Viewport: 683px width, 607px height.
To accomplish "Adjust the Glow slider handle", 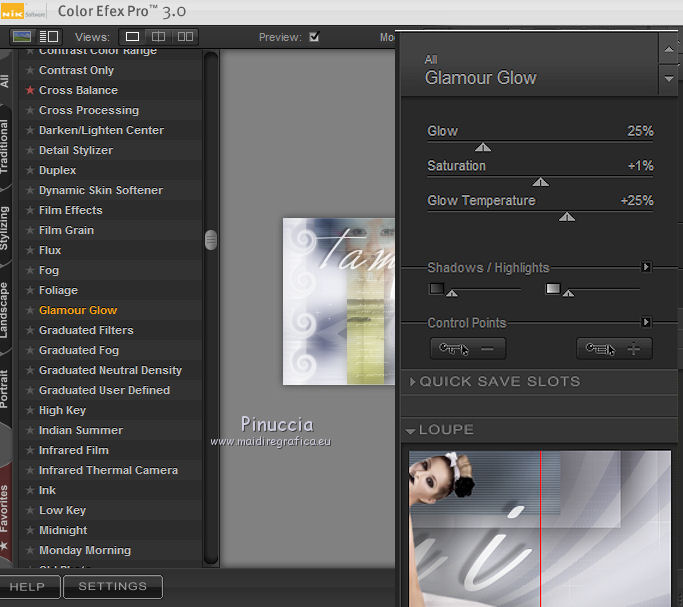I will (483, 147).
